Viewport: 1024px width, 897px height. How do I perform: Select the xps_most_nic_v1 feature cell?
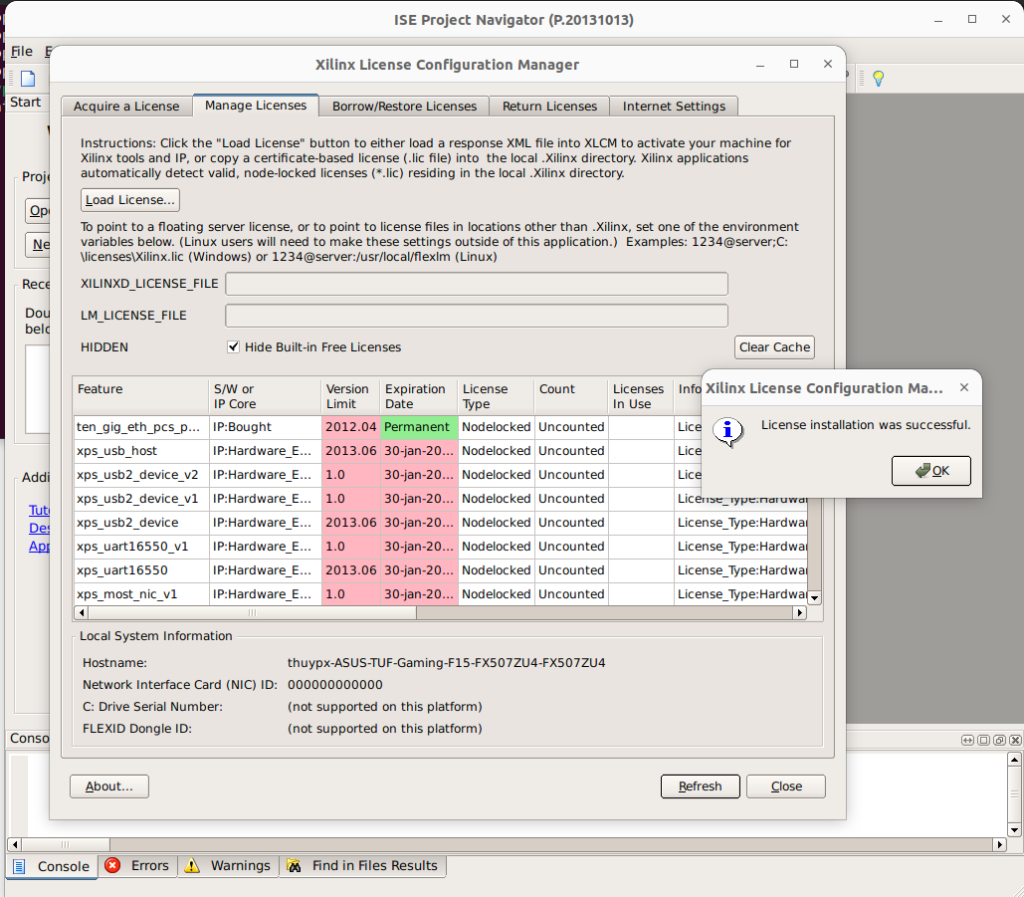[x=141, y=594]
